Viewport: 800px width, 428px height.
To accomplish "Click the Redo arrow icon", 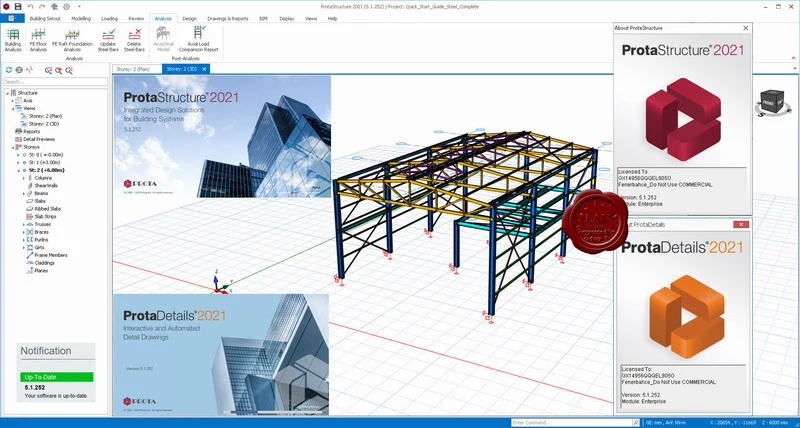I will pos(42,6).
